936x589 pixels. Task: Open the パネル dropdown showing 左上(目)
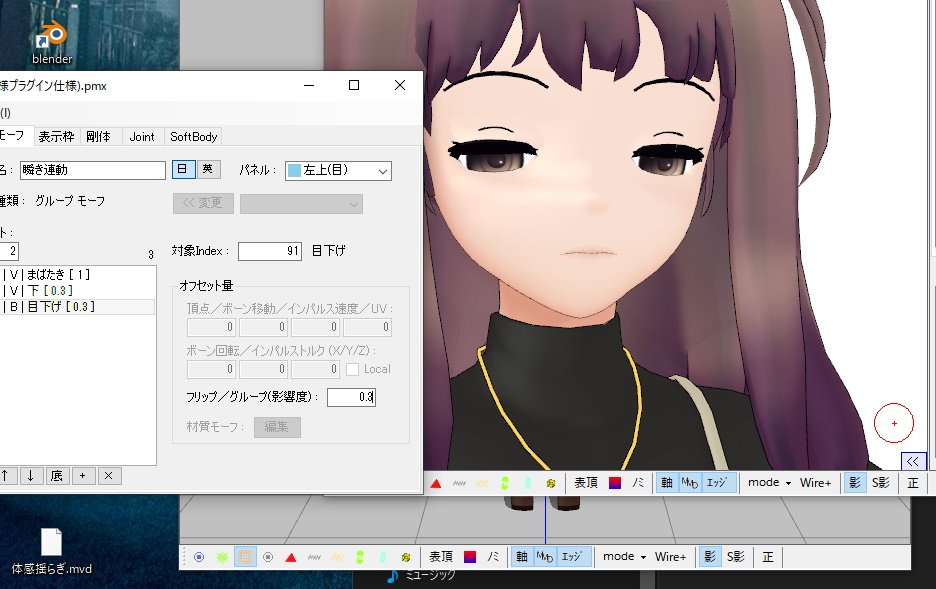[x=338, y=171]
